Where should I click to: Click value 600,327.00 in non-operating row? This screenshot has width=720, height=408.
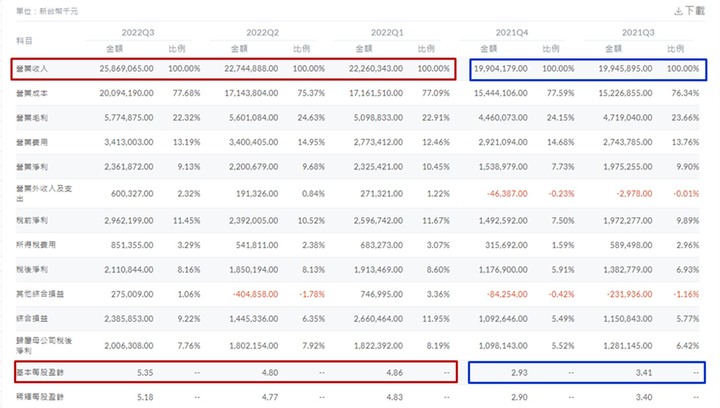(x=132, y=194)
